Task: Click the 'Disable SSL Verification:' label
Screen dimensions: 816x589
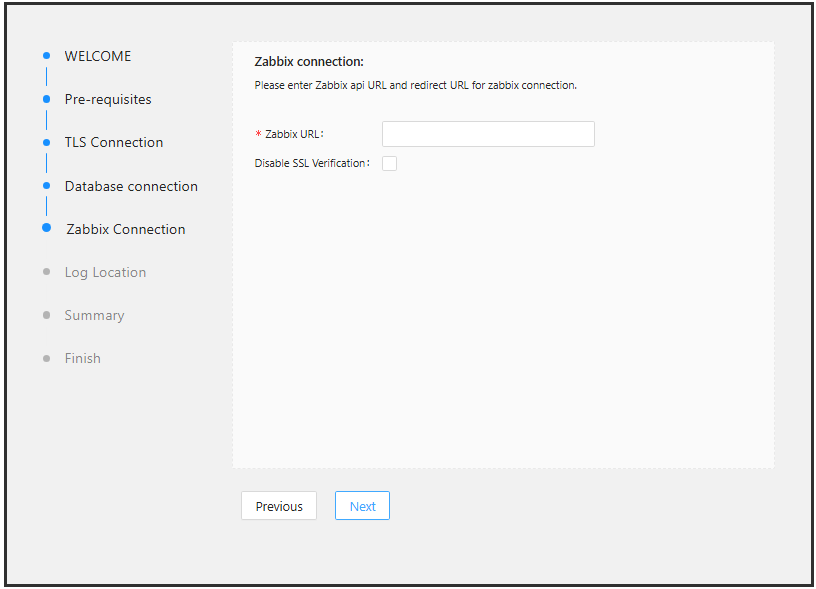Action: 312,163
